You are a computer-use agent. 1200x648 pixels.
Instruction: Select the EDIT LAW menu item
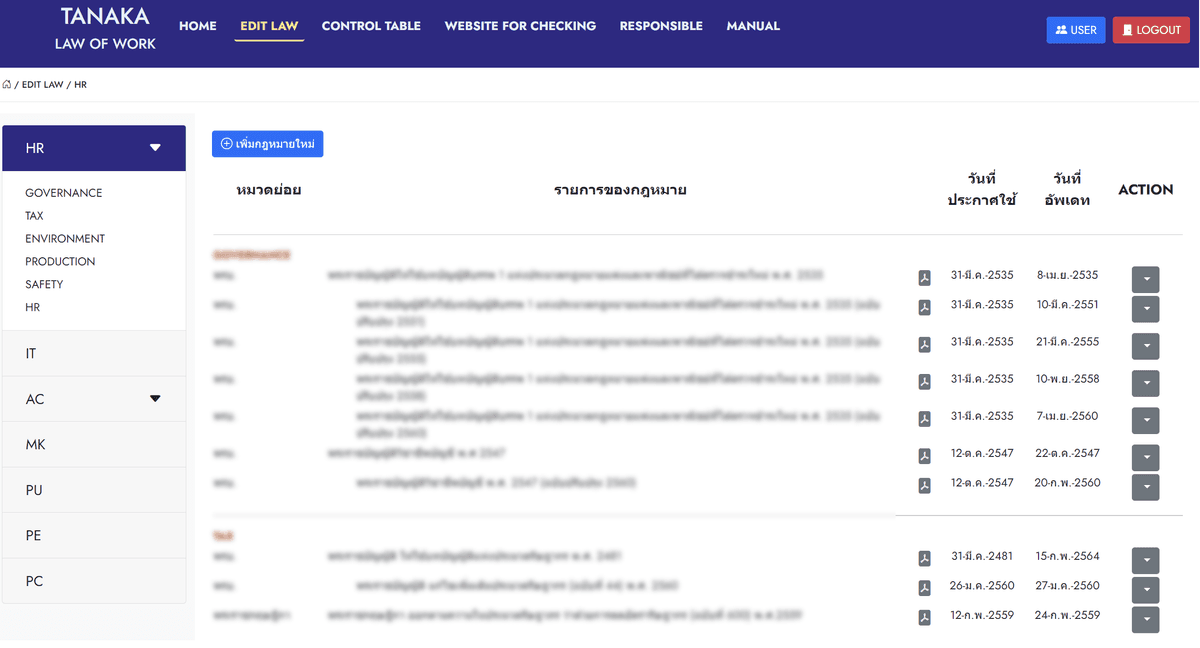tap(269, 26)
